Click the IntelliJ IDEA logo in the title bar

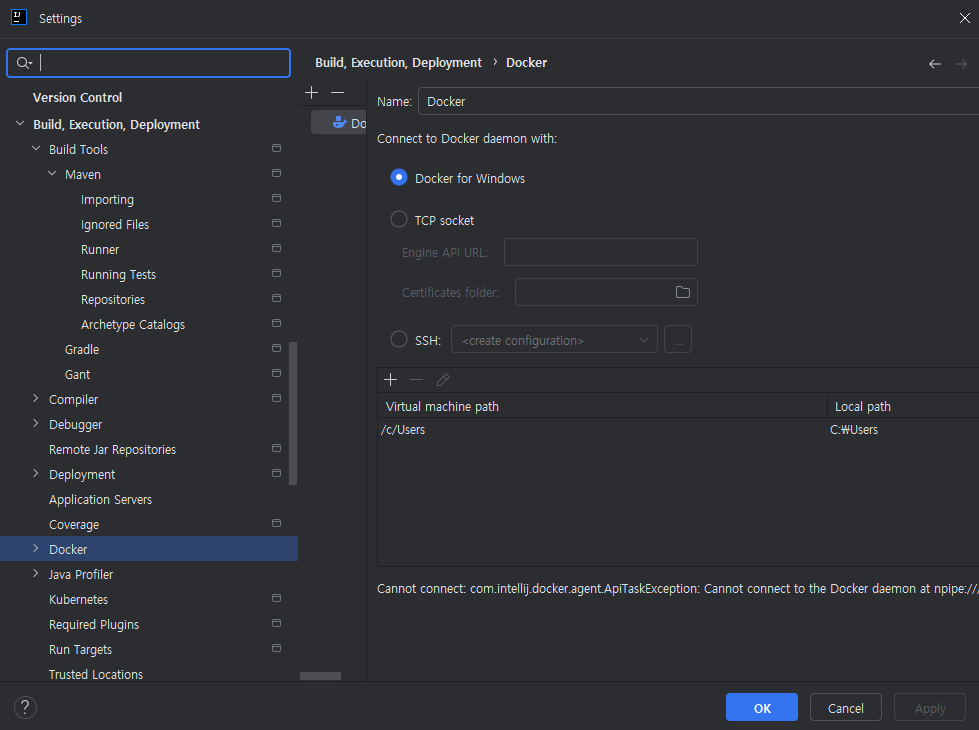tap(19, 17)
